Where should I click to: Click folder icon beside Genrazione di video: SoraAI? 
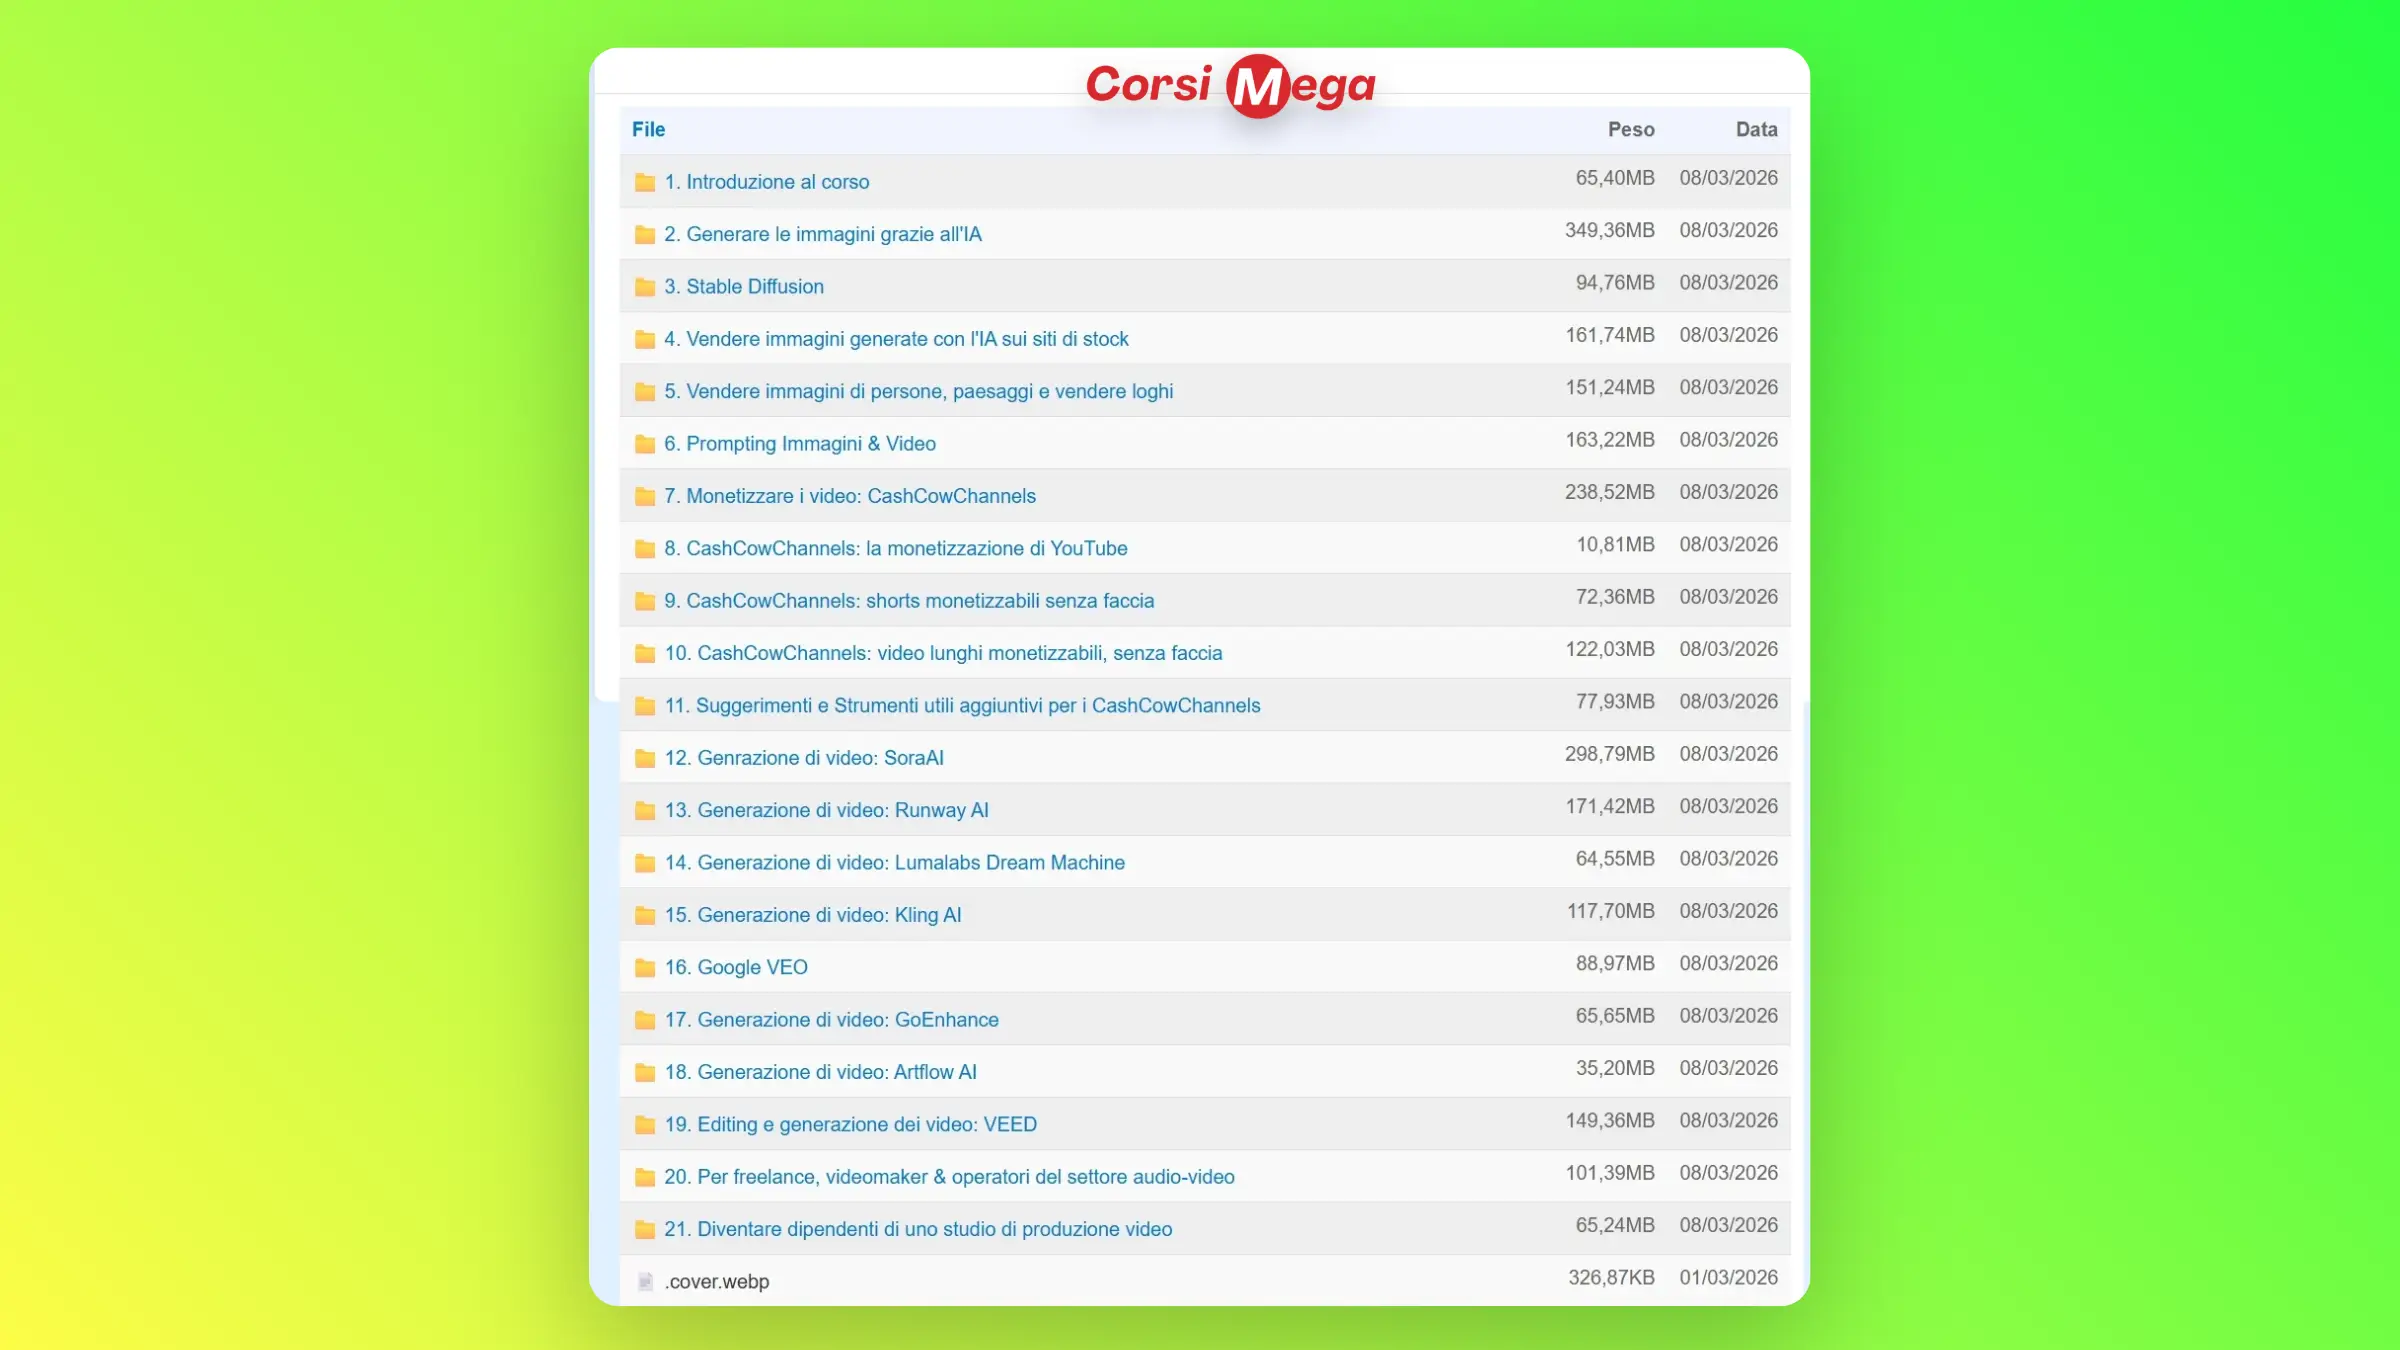coord(645,758)
